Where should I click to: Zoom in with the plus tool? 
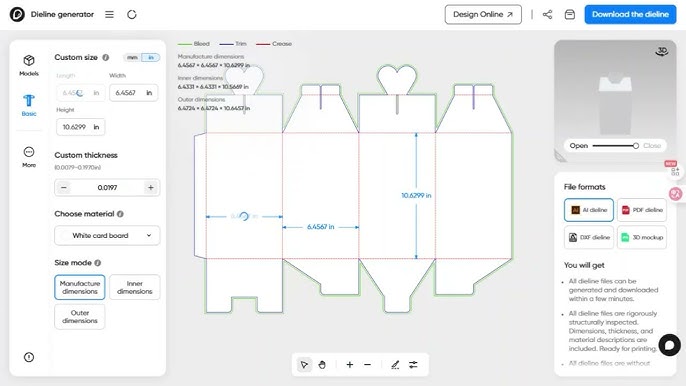coord(350,365)
